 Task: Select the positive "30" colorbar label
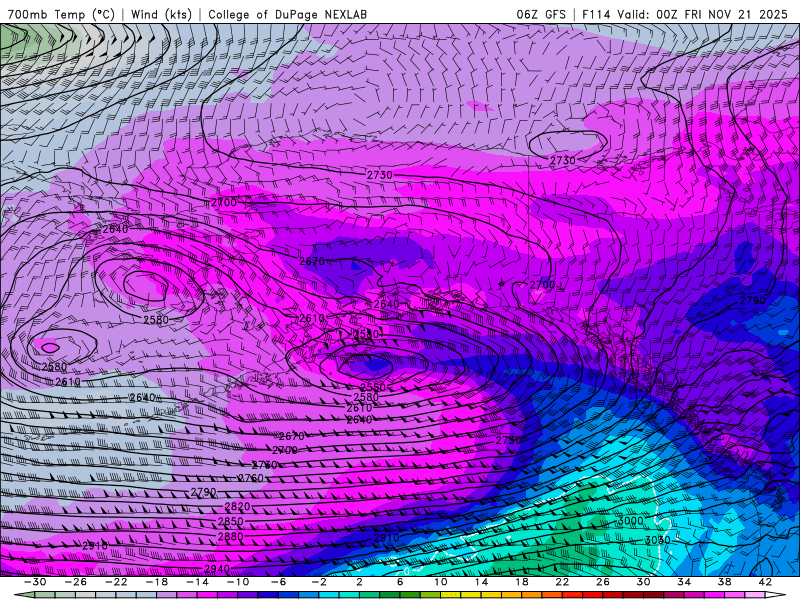pyautogui.click(x=643, y=582)
